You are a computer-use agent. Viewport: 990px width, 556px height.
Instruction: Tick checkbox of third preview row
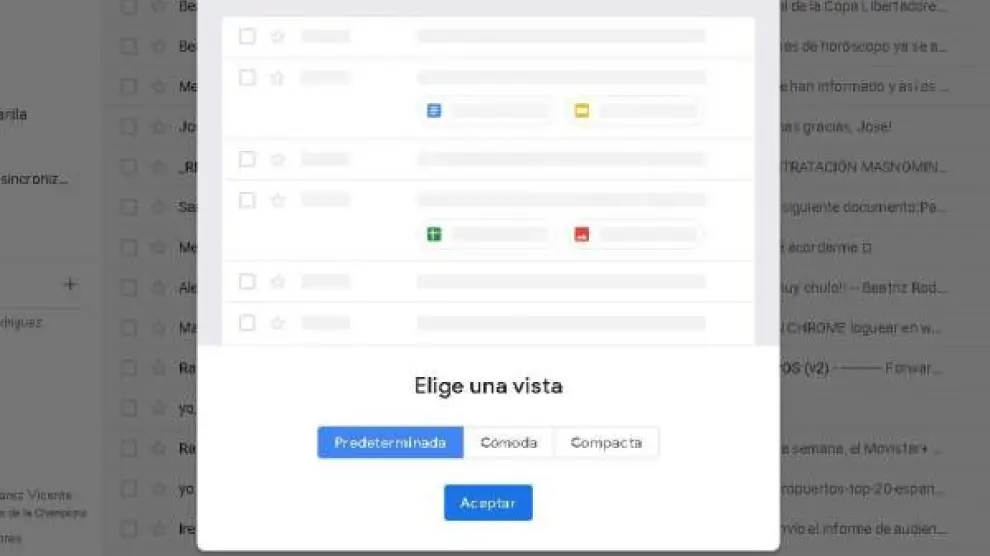pyautogui.click(x=247, y=158)
